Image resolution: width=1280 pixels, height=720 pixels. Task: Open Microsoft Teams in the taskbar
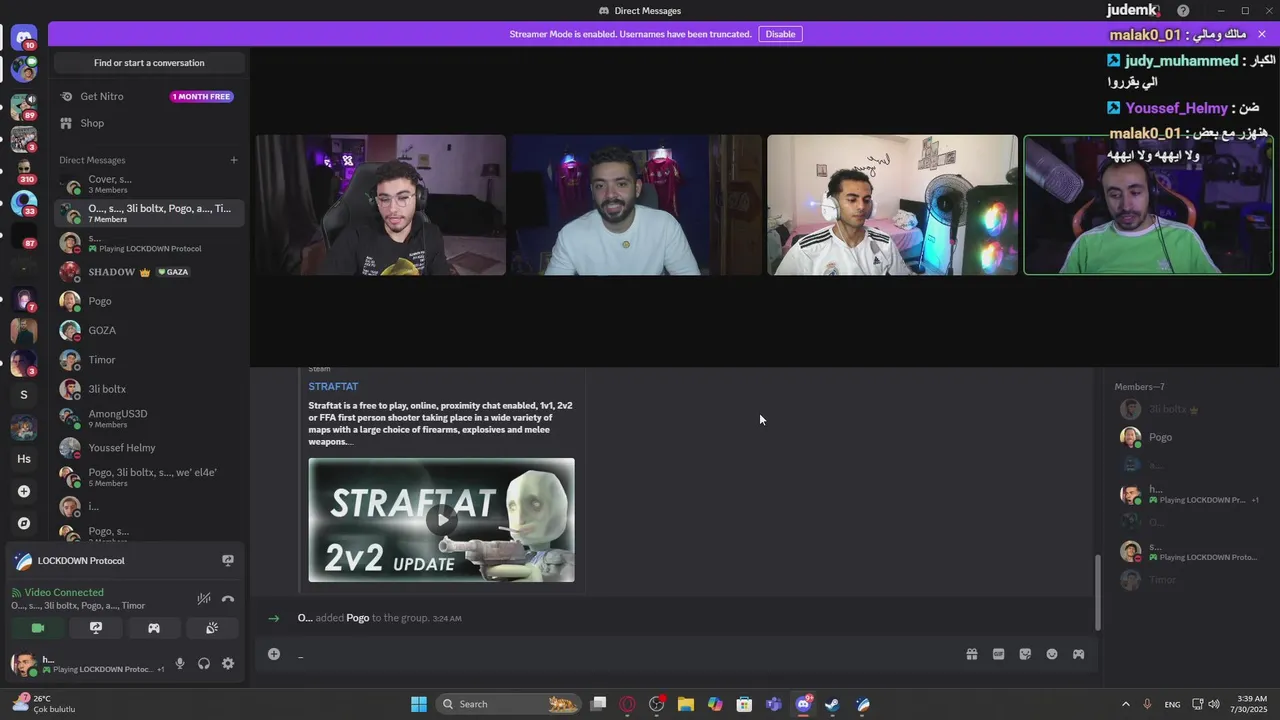pyautogui.click(x=773, y=704)
